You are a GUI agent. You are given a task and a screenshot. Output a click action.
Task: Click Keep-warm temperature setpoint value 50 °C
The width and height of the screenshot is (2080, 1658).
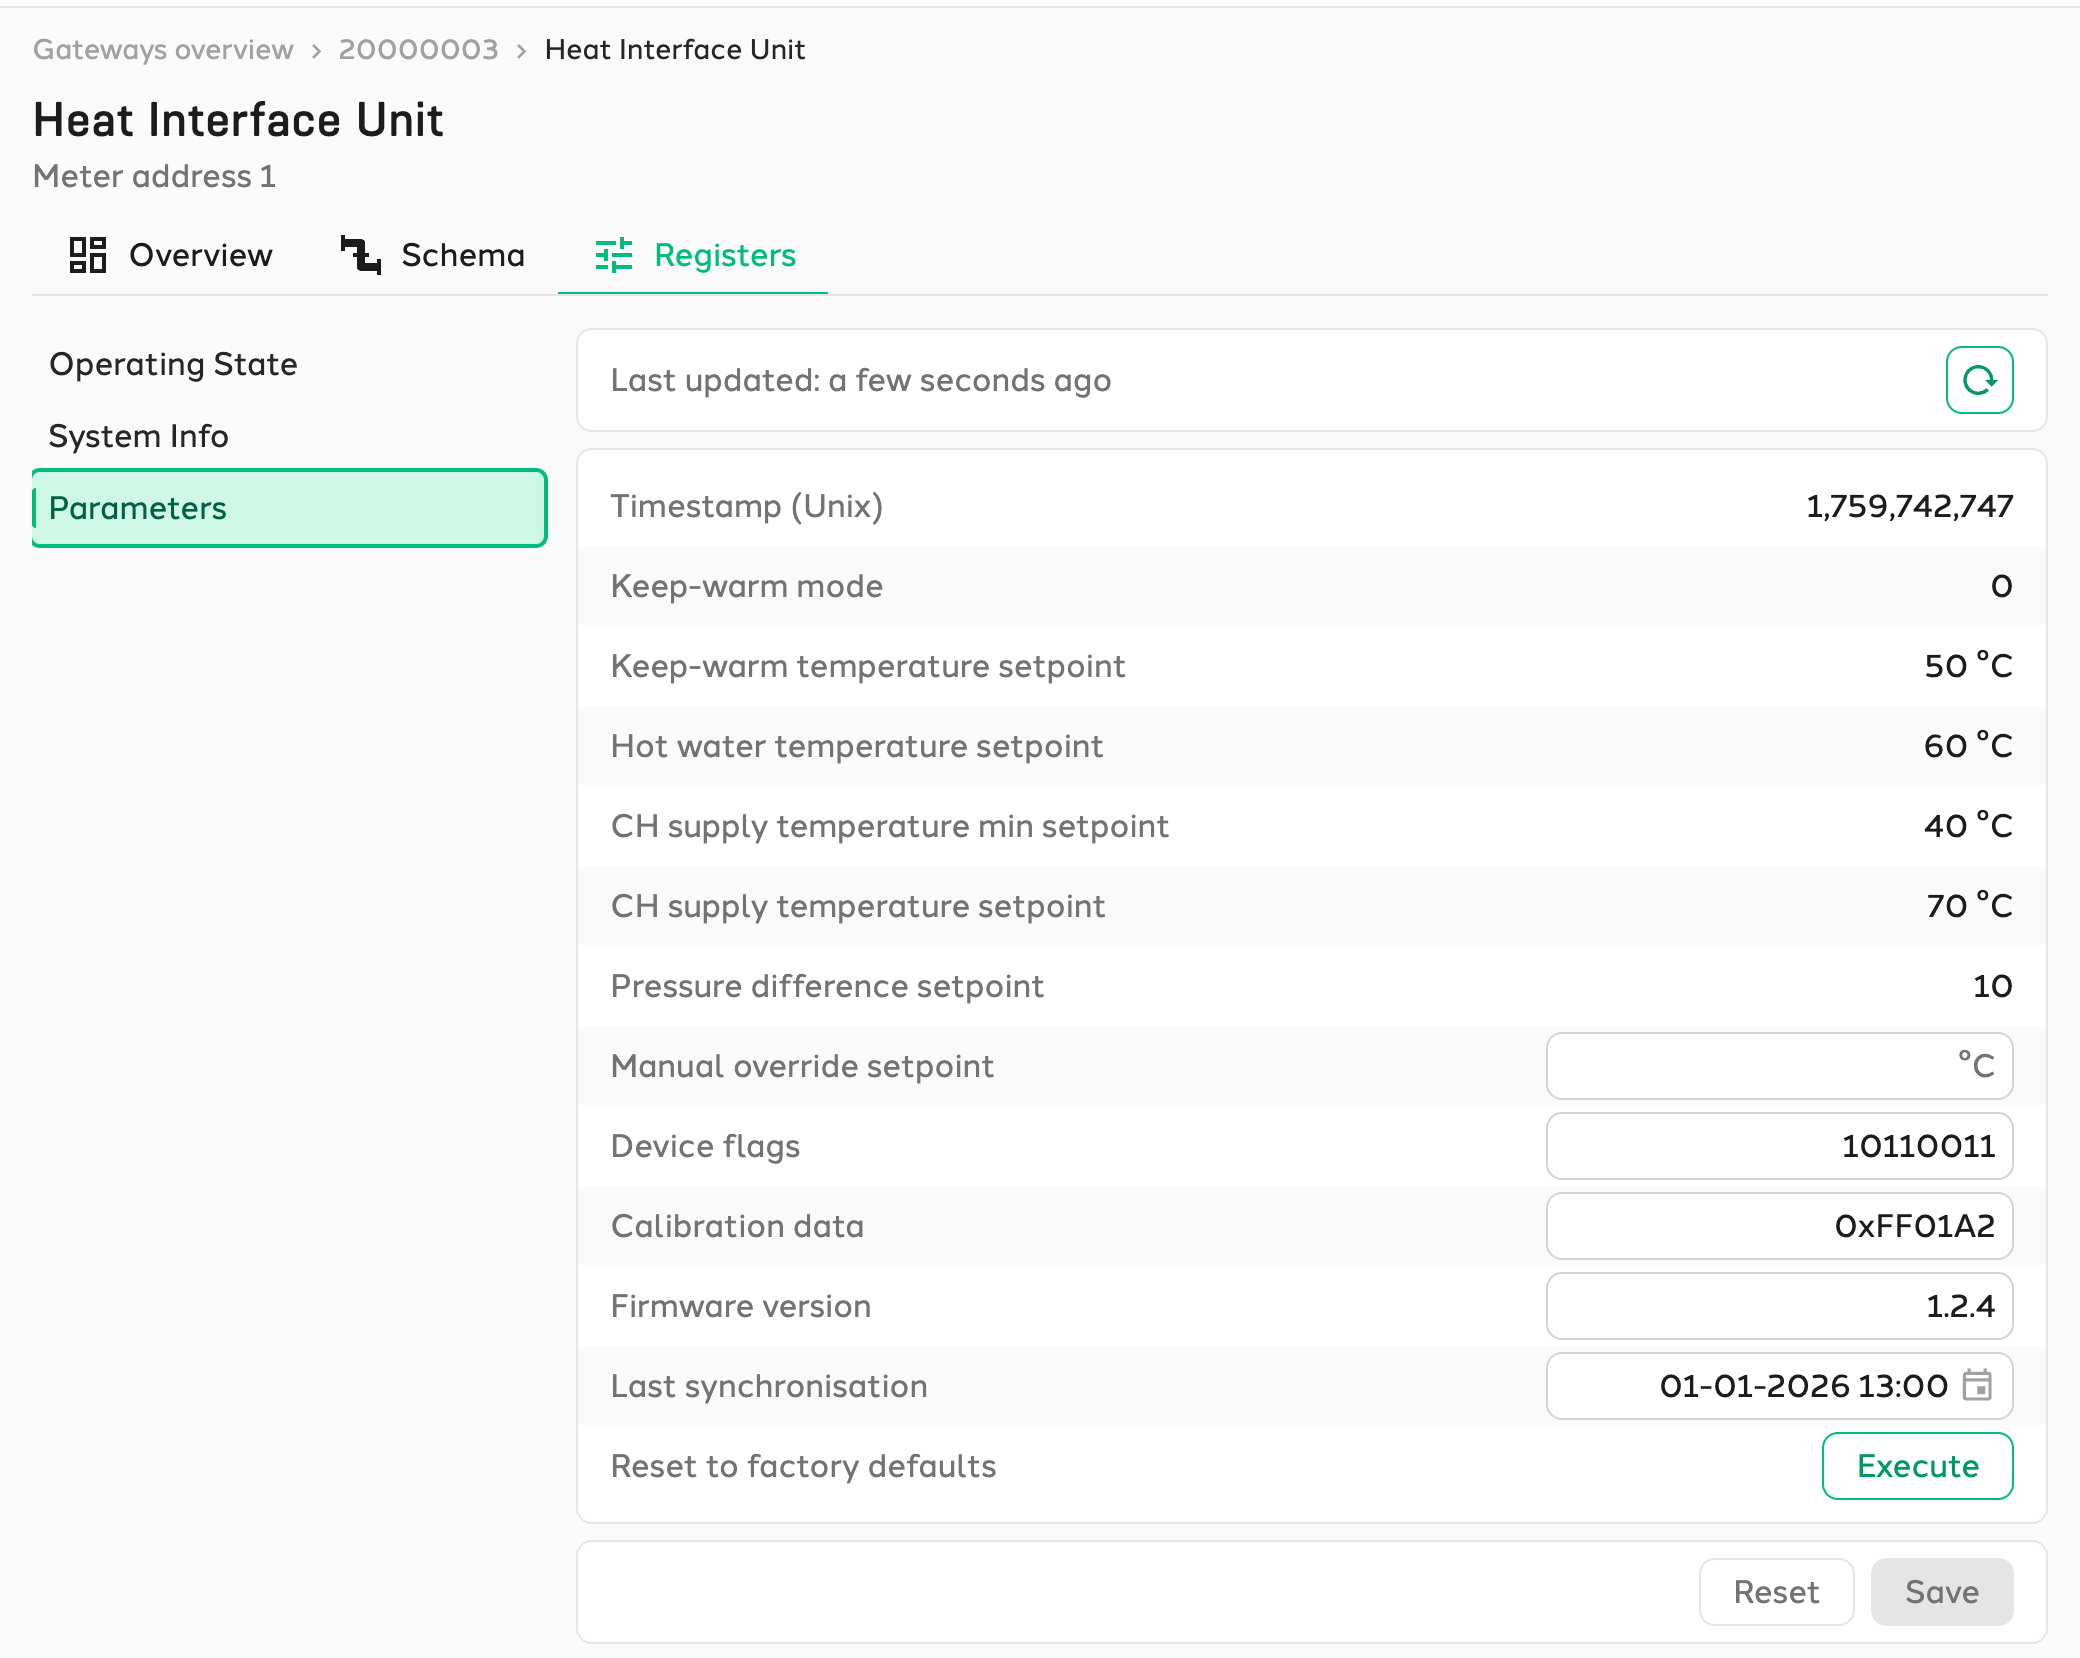(x=1968, y=666)
